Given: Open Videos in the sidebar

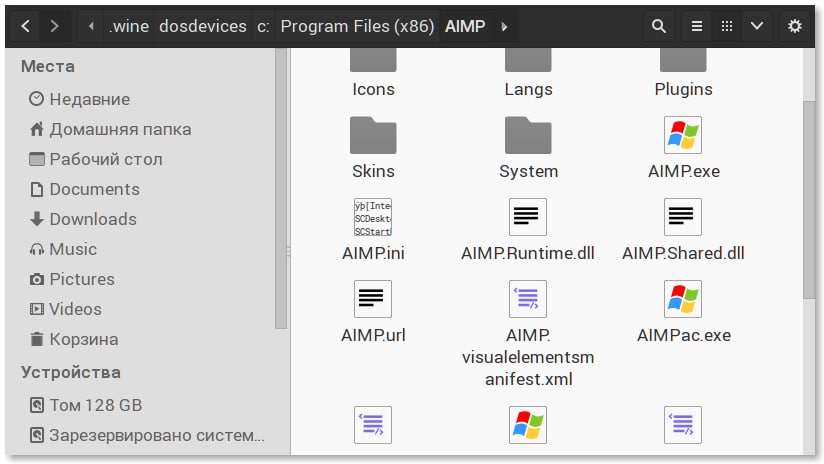Looking at the screenshot, I should tap(65, 309).
